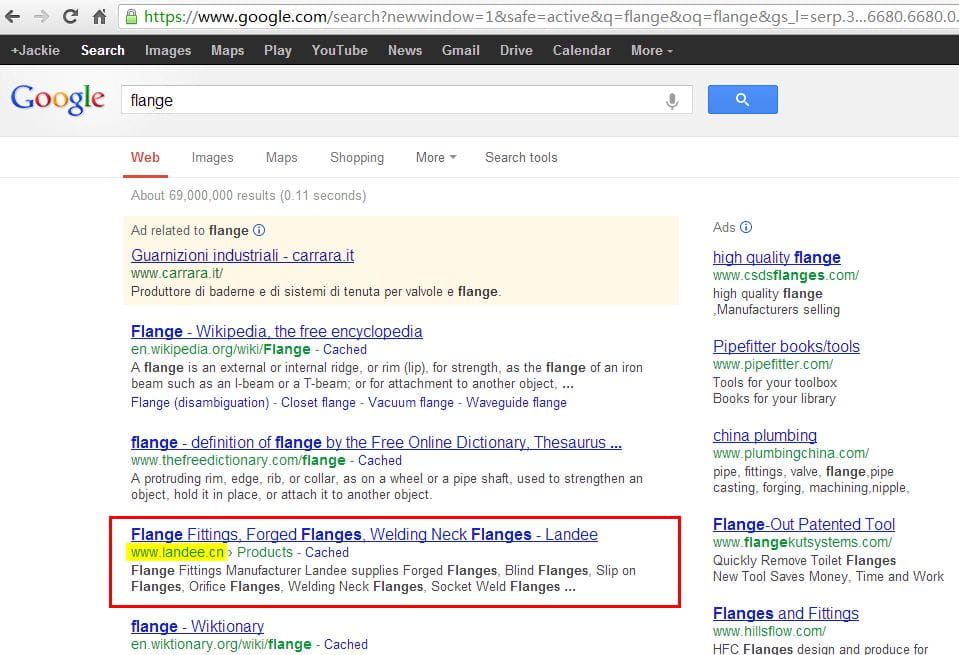Open Waveguide flange sitelink
This screenshot has height=655, width=959.
click(x=516, y=402)
